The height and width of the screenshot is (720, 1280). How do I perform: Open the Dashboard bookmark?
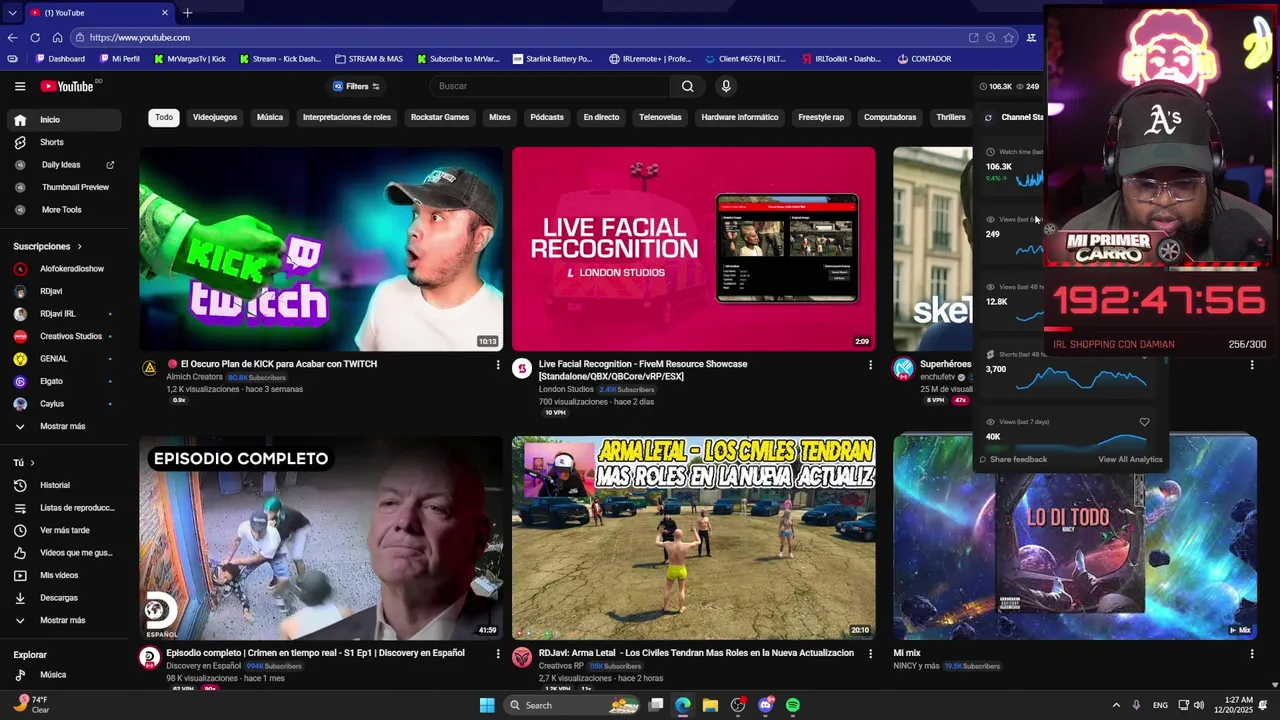60,59
